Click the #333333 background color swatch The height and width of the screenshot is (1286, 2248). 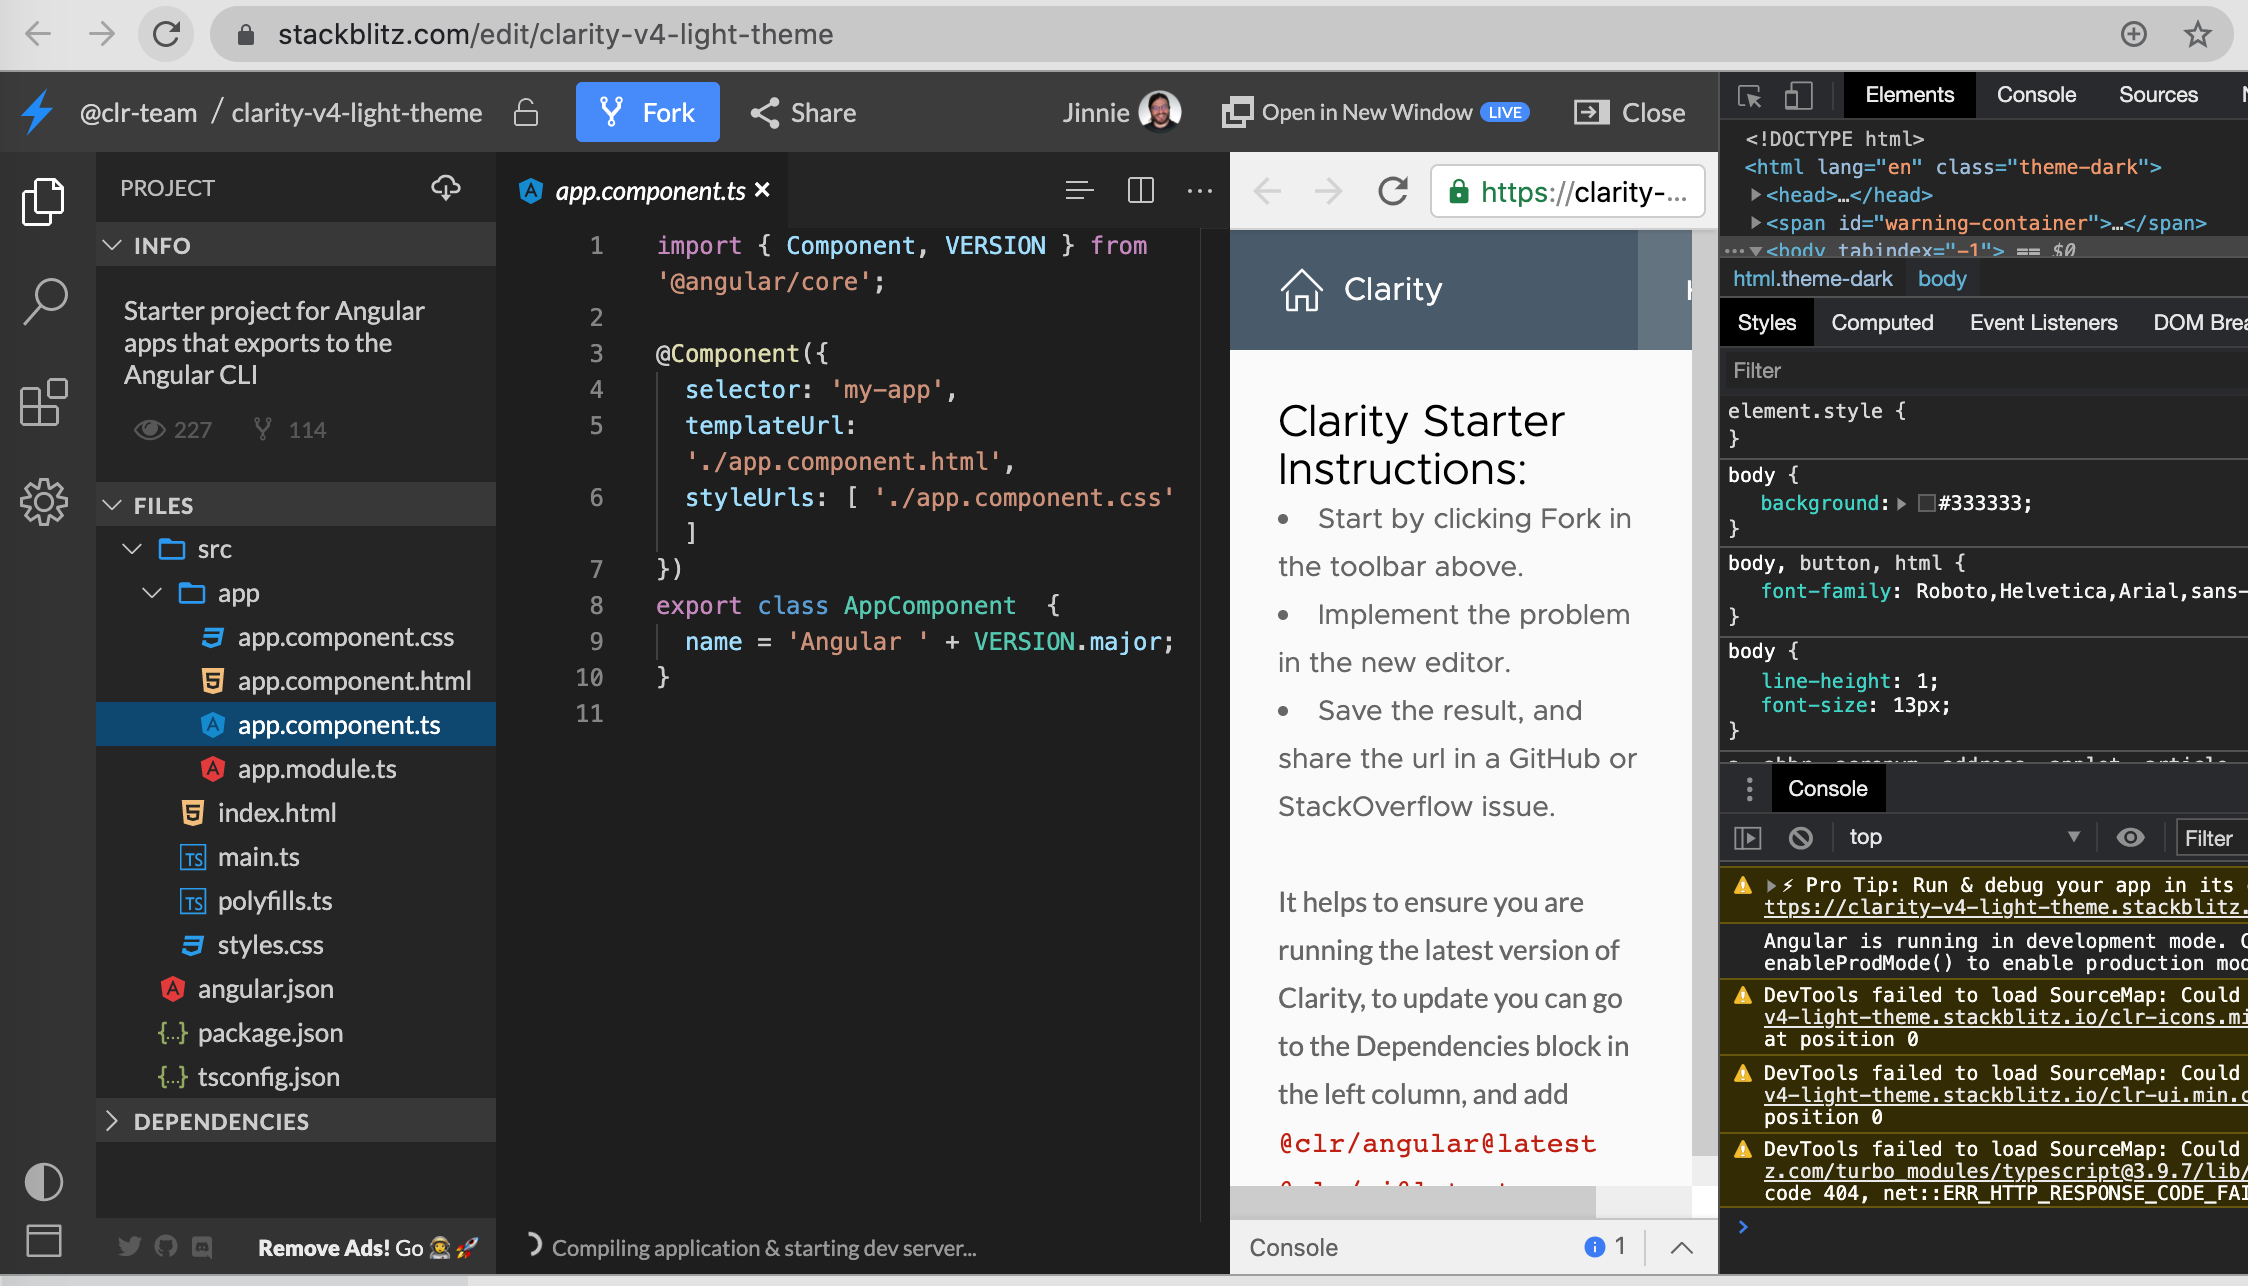1926,503
